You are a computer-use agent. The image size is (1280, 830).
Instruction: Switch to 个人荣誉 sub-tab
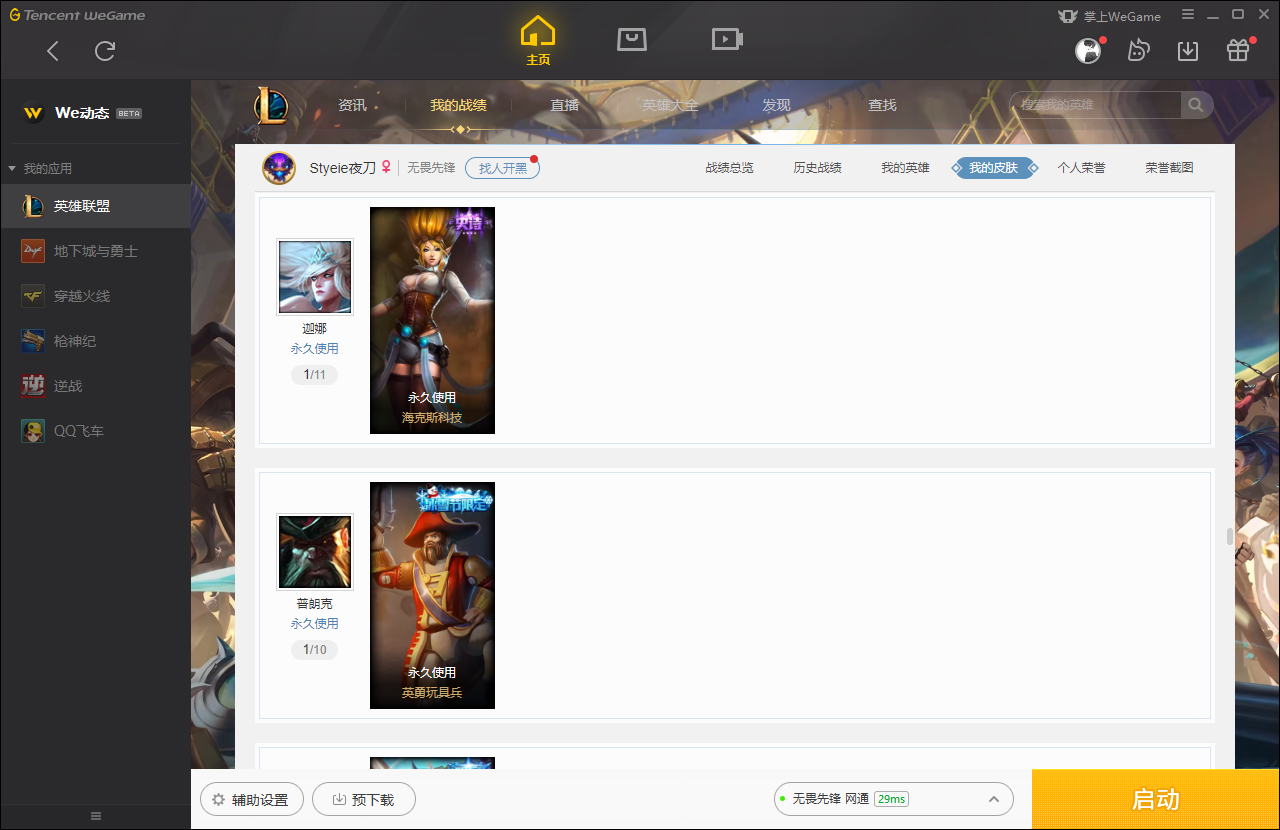[1081, 168]
